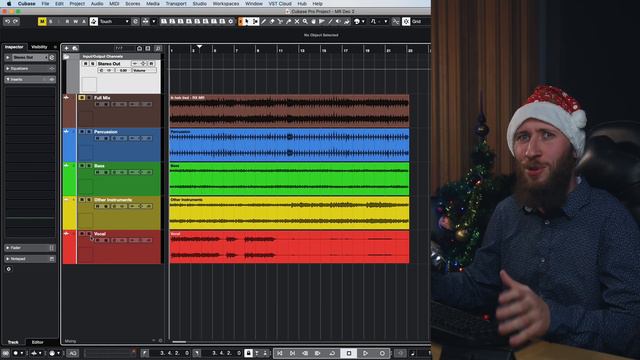Open the VST Cloud menu
The image size is (640, 360).
(280, 3)
